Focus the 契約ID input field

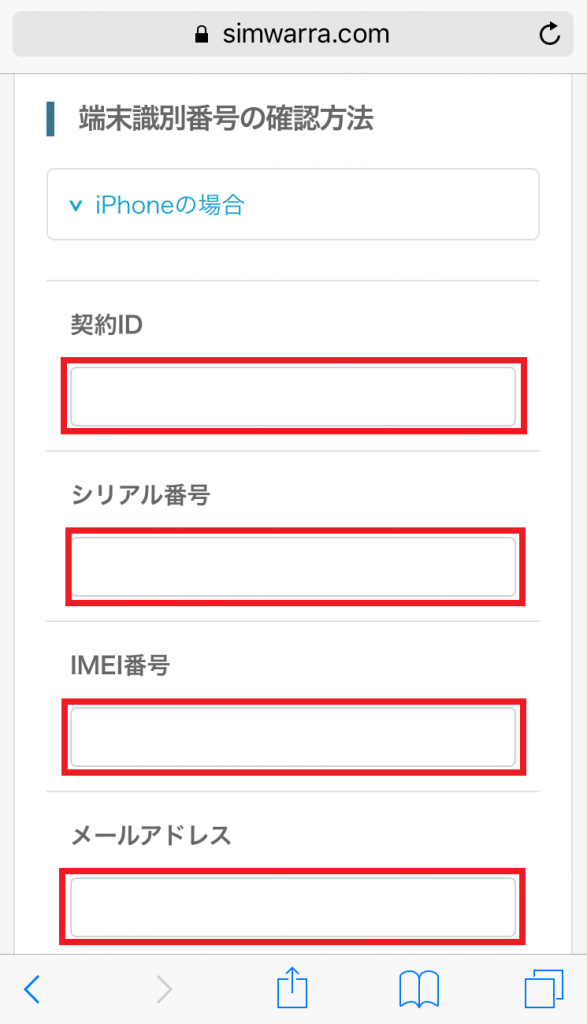tap(293, 396)
